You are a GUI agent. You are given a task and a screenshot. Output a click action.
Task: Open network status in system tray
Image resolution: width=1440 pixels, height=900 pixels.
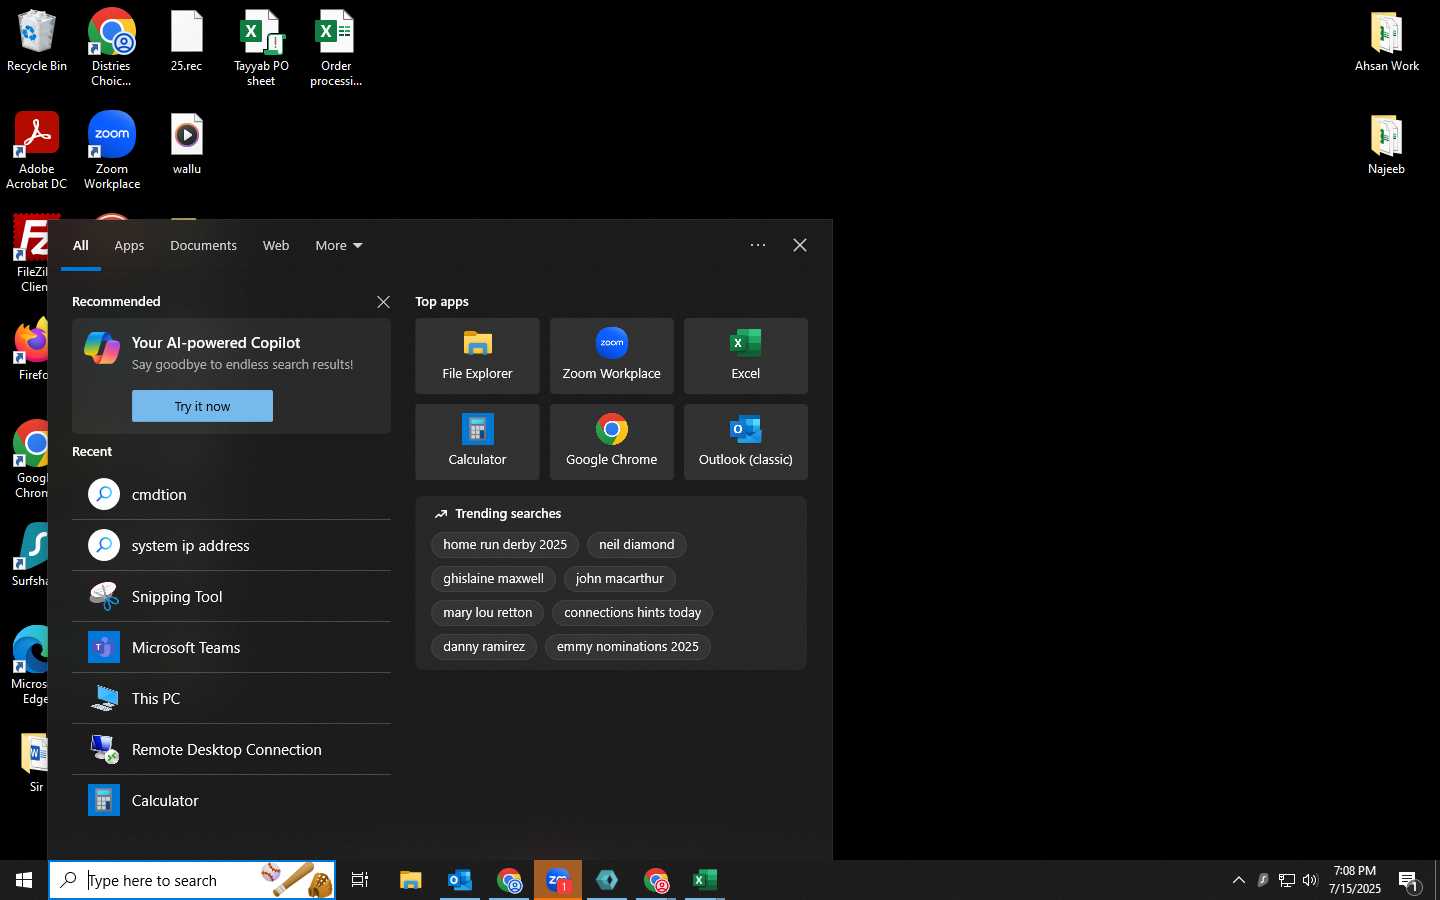(x=1287, y=880)
